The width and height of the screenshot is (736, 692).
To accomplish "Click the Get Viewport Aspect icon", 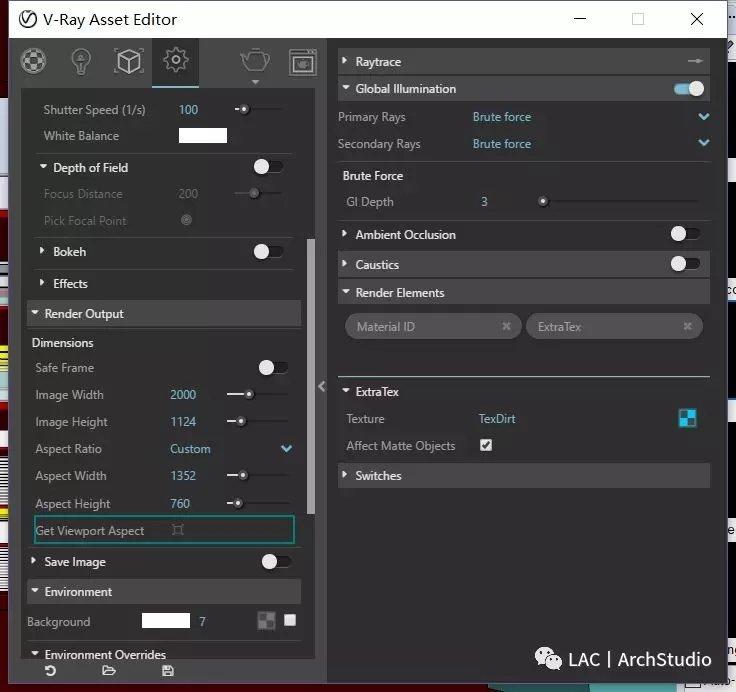I will (x=177, y=530).
